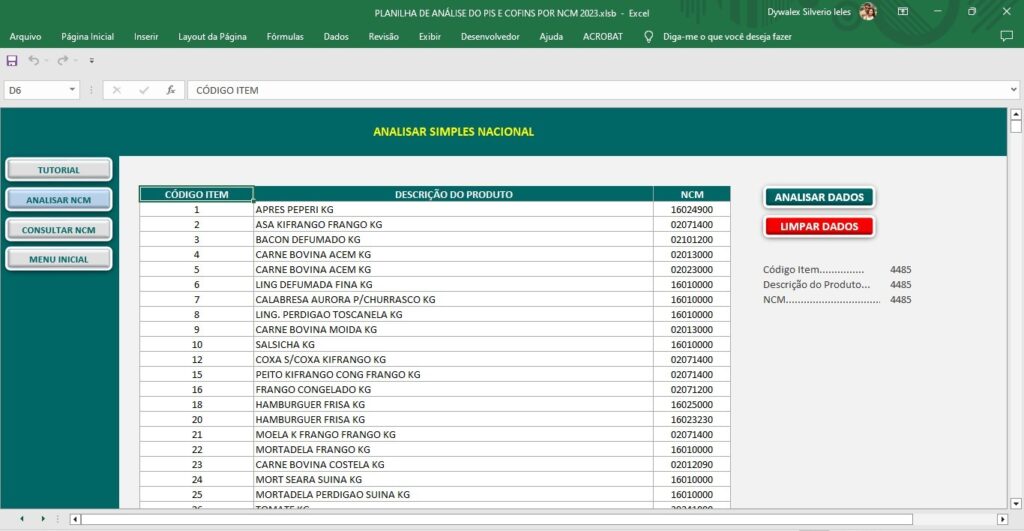This screenshot has width=1024, height=531.
Task: Open the comments speech bubble icon
Action: [1006, 36]
